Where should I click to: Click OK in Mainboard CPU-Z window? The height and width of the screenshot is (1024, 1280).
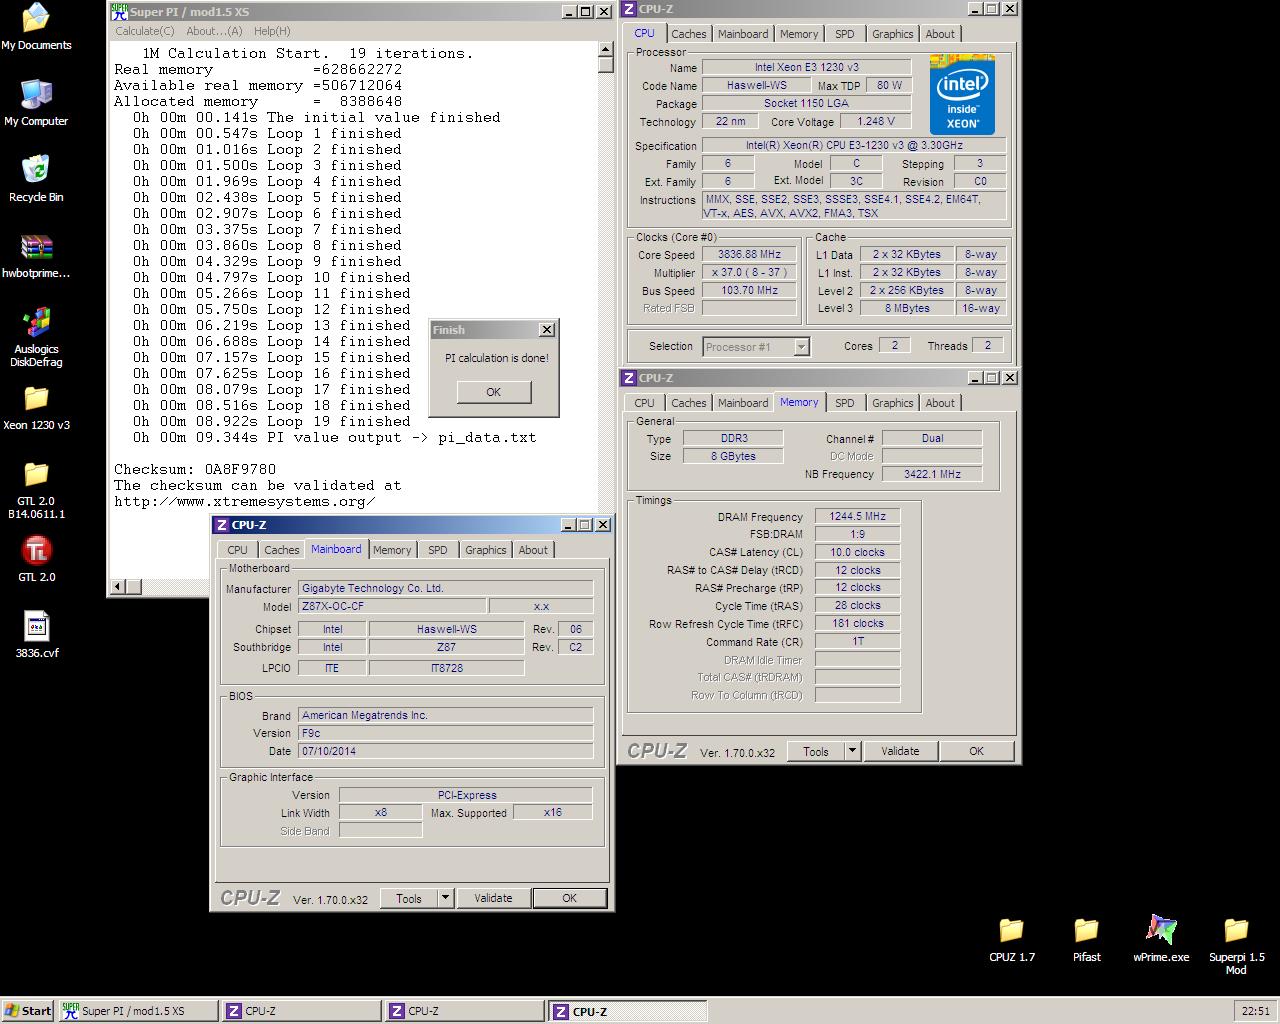(x=569, y=898)
